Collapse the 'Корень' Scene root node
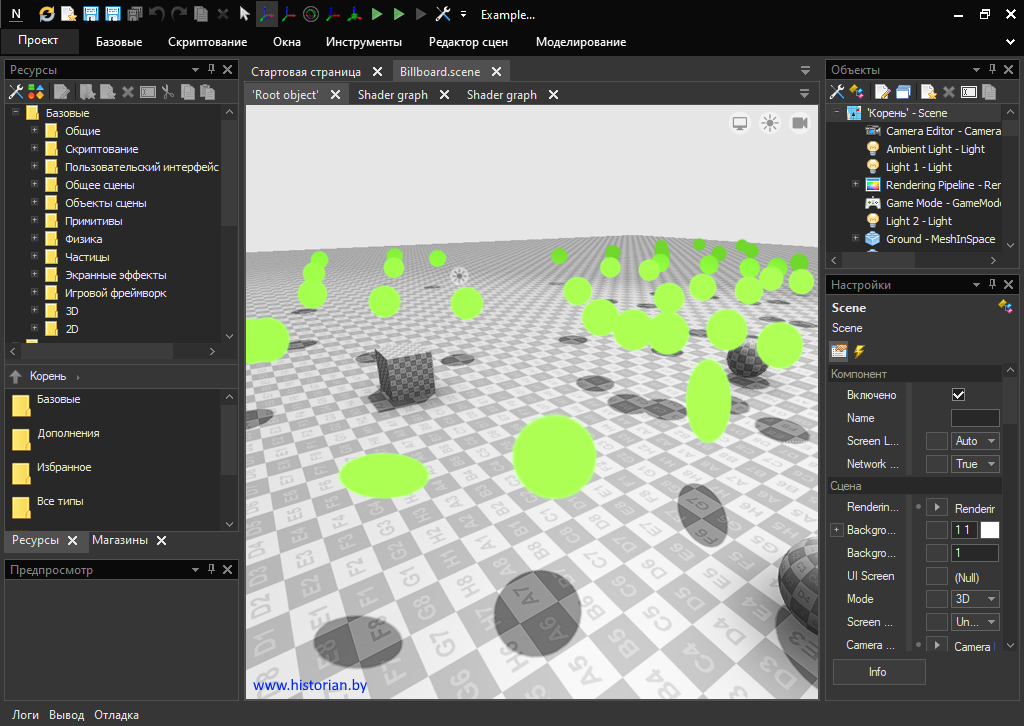Image resolution: width=1024 pixels, height=726 pixels. [837, 113]
